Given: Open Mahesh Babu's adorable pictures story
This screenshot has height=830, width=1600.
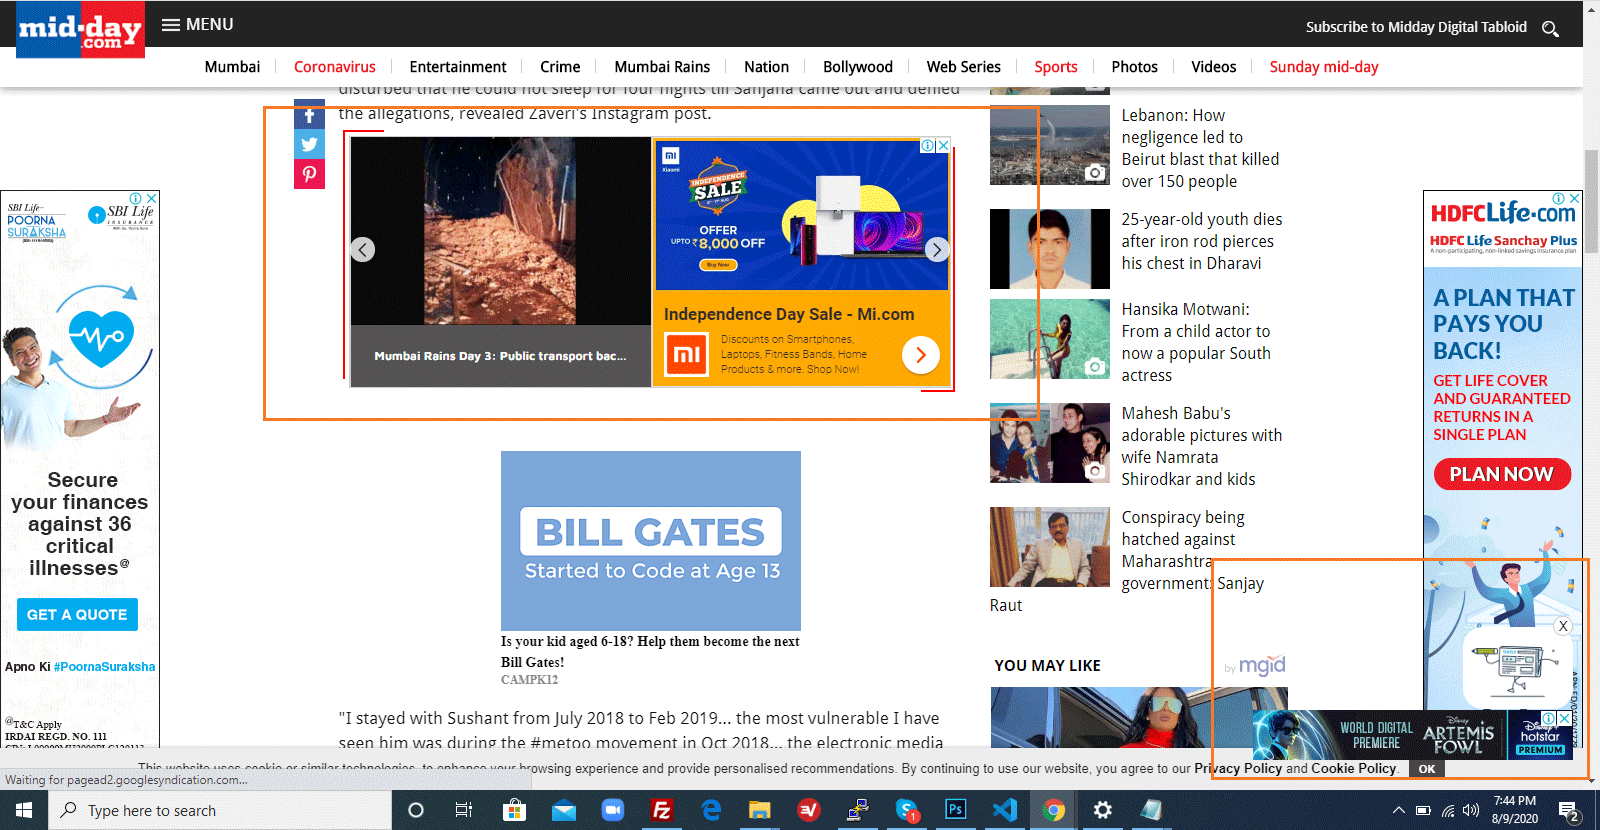Looking at the screenshot, I should pos(1201,446).
